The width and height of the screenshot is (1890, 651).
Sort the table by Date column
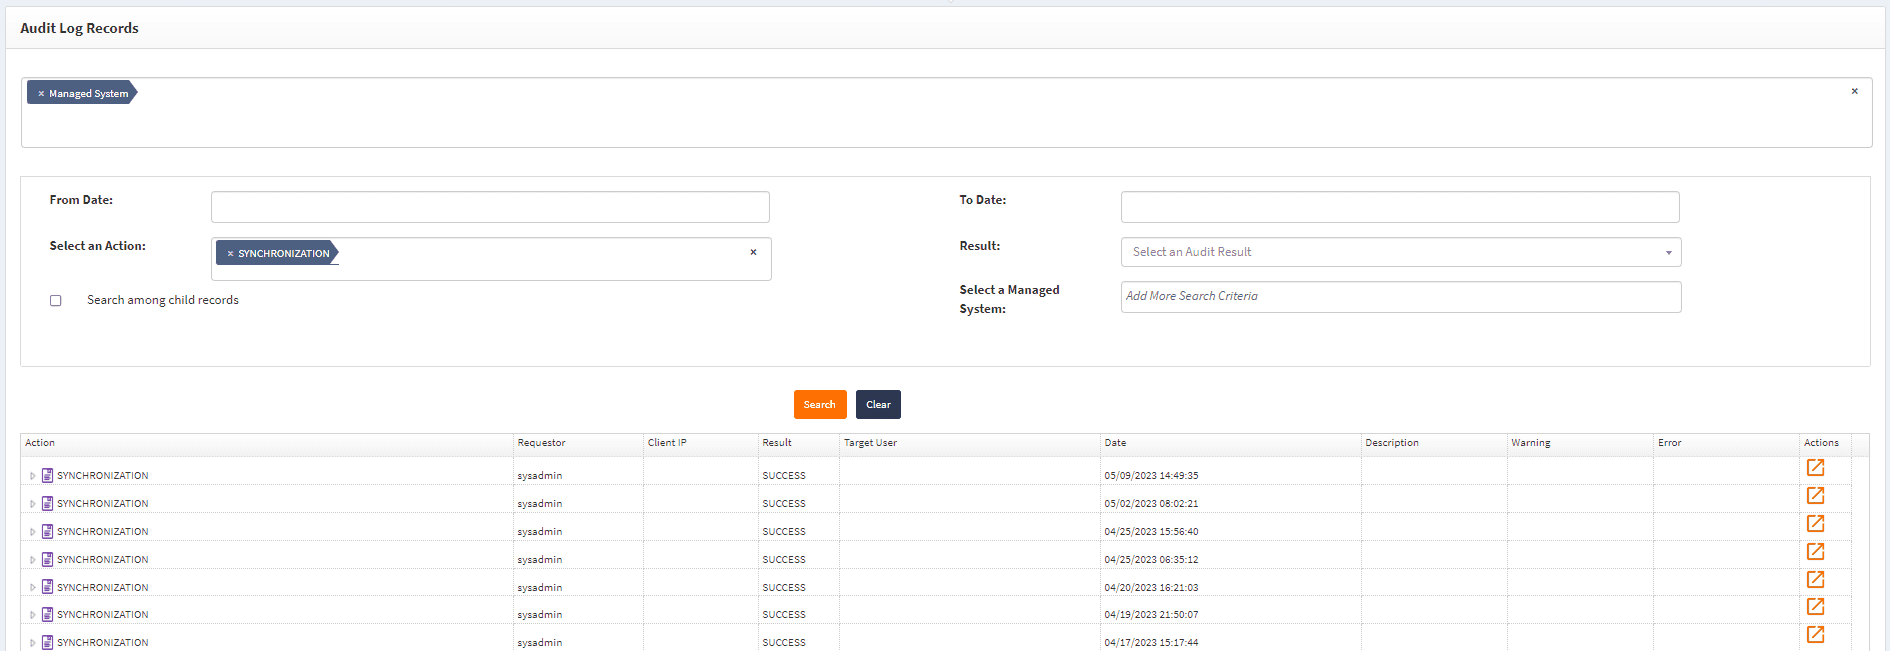pos(1115,443)
